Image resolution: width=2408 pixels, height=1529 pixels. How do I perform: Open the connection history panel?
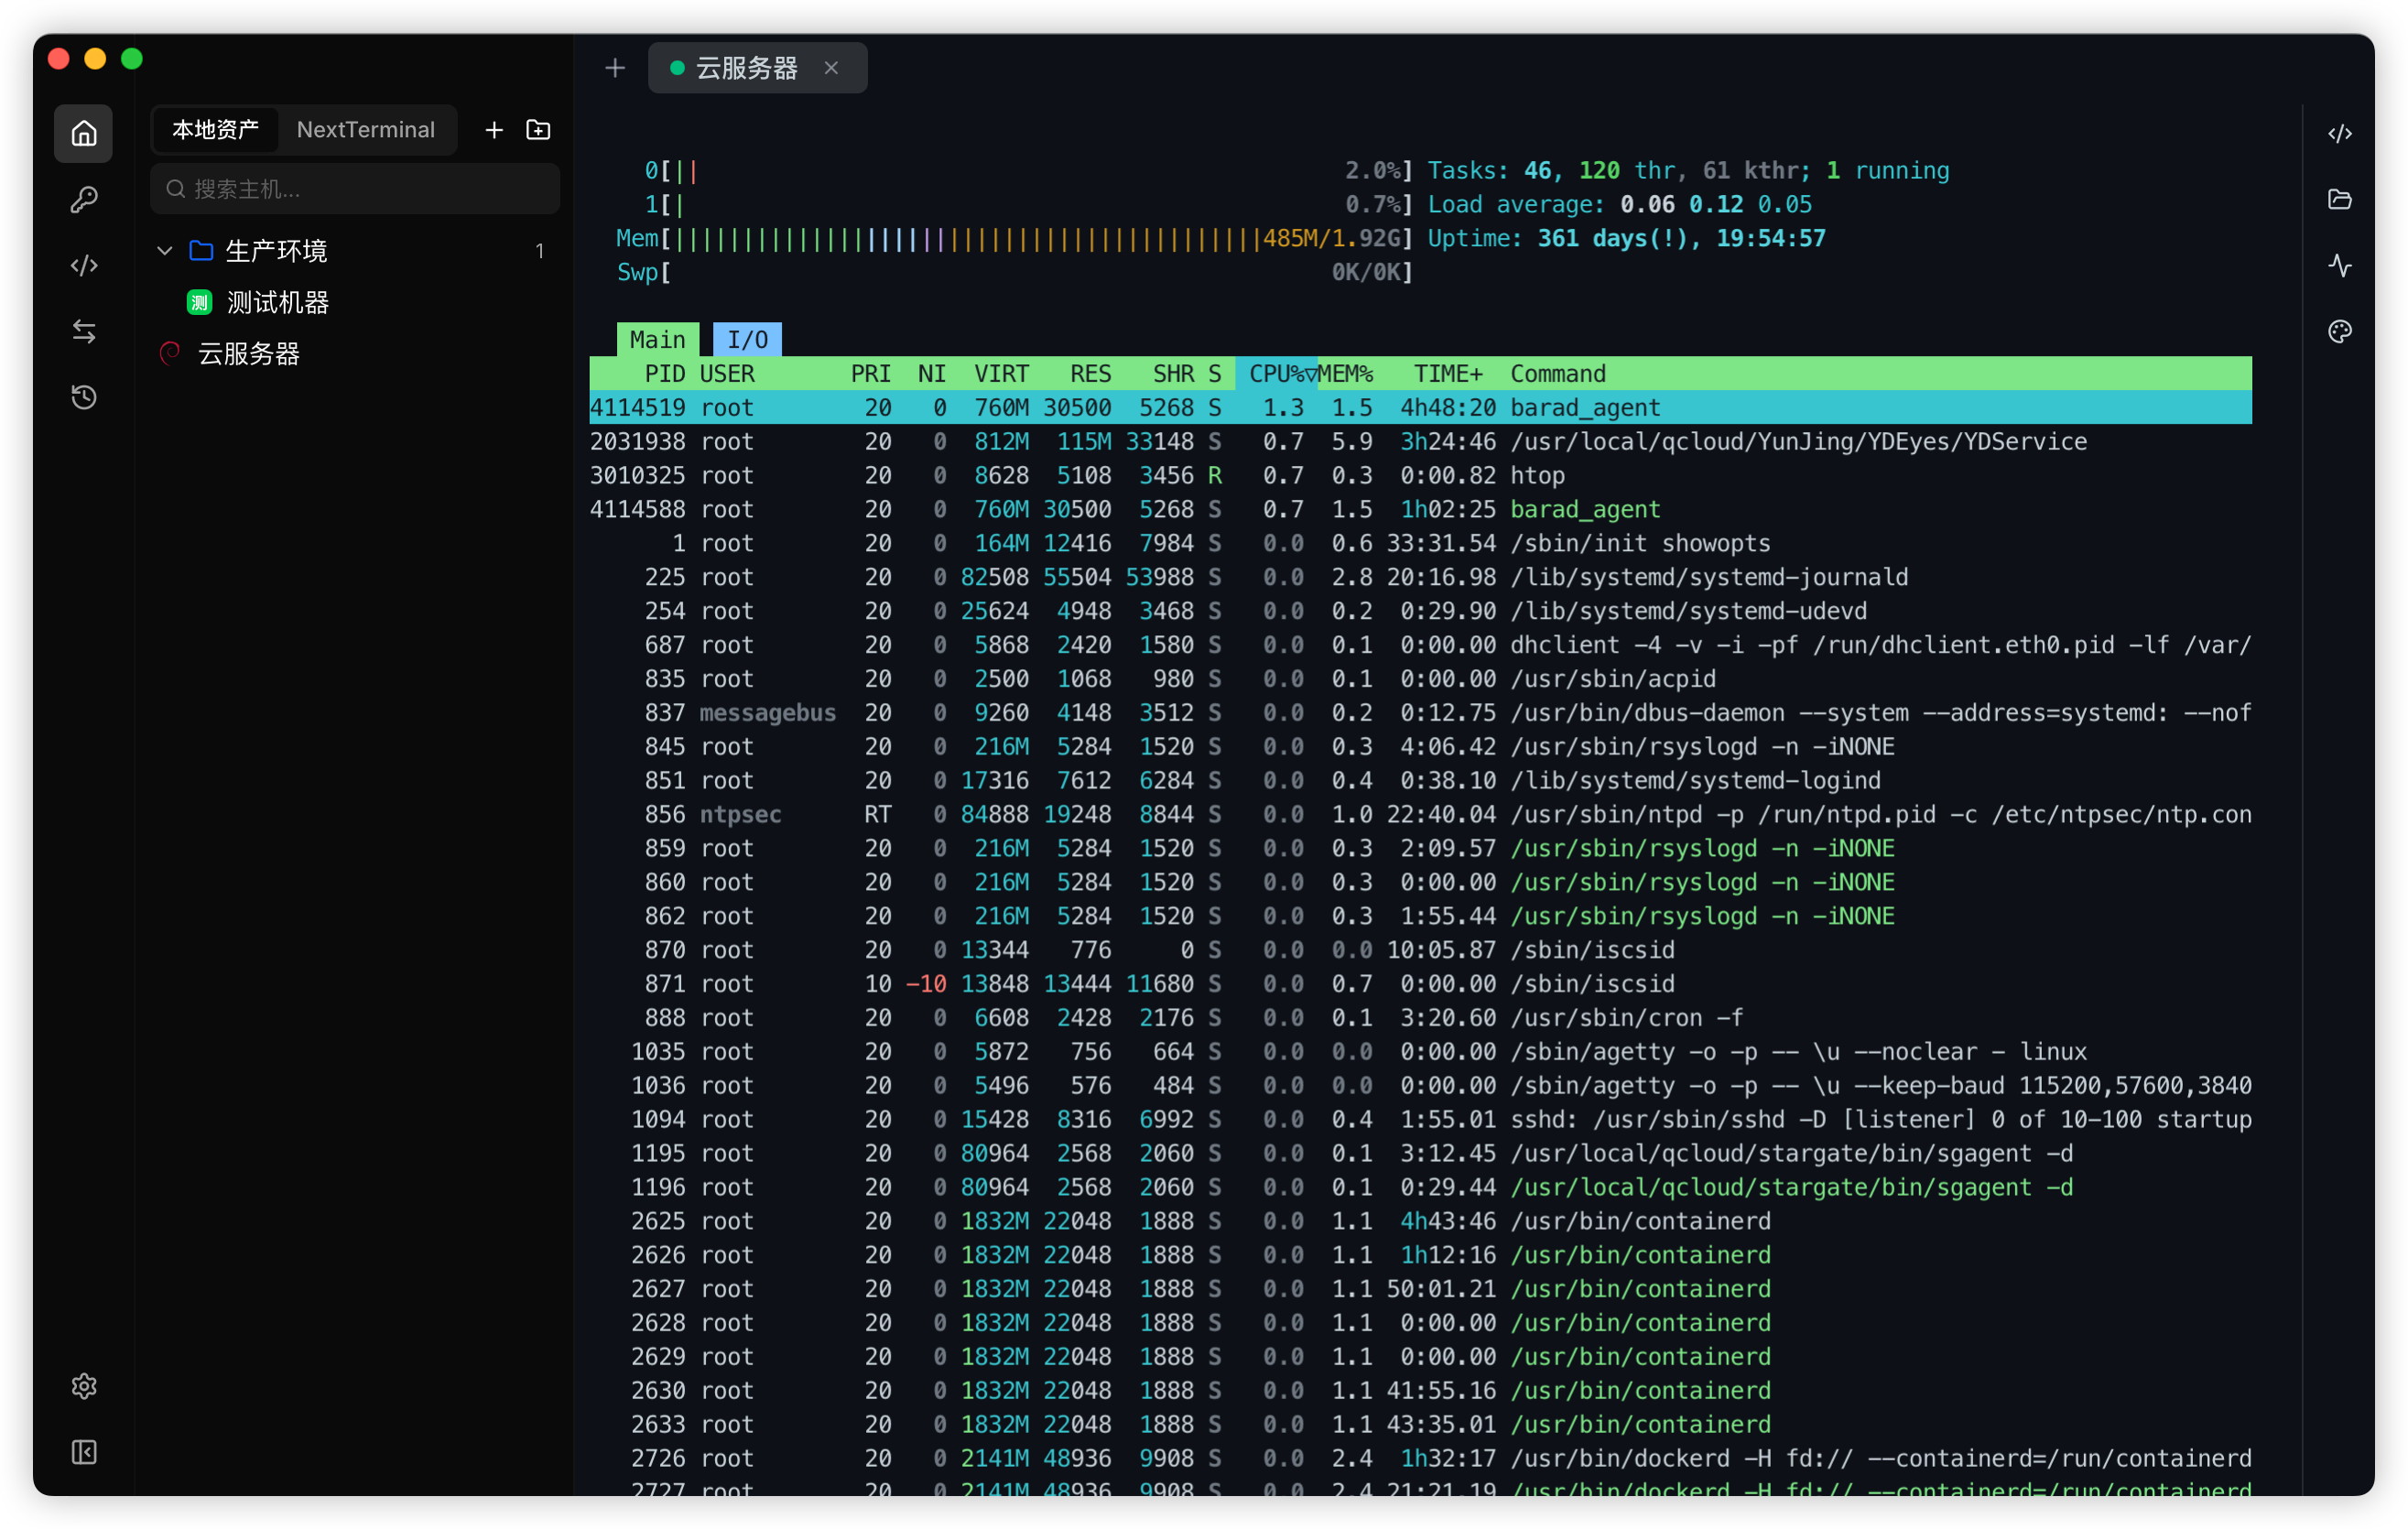coord(83,397)
